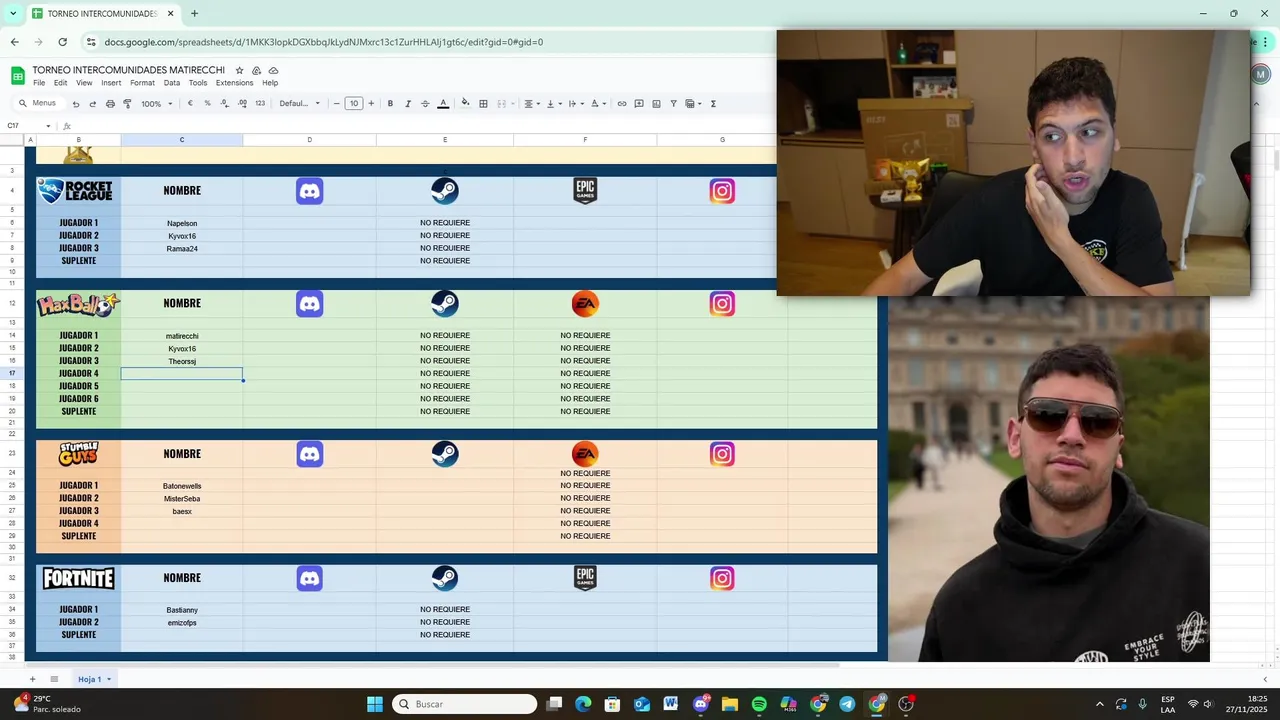Select cell containing Batonewells
The height and width of the screenshot is (720, 1280).
(182, 486)
